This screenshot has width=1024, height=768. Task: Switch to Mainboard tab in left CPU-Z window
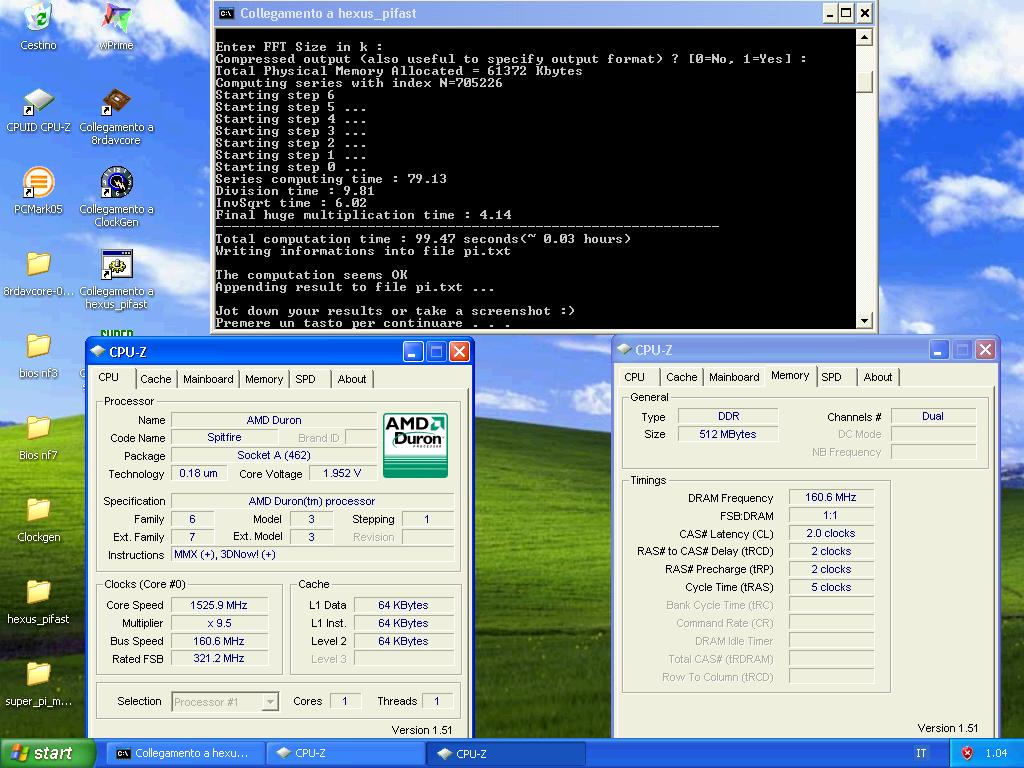208,379
